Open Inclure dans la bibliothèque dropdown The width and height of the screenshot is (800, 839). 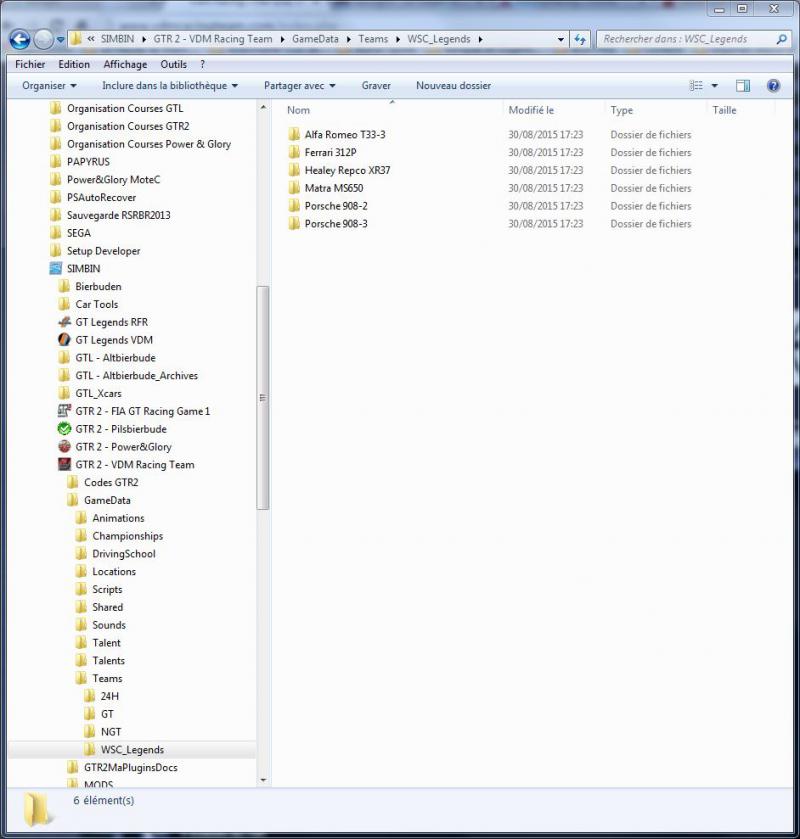coord(170,86)
